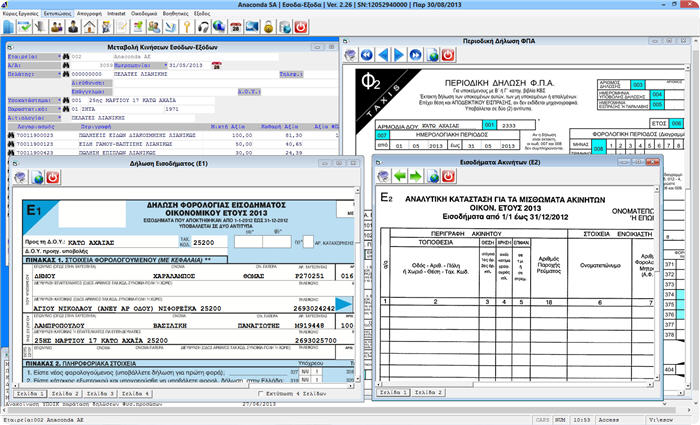
Task: Click the database with globe toolbar icon
Action: 284,27
